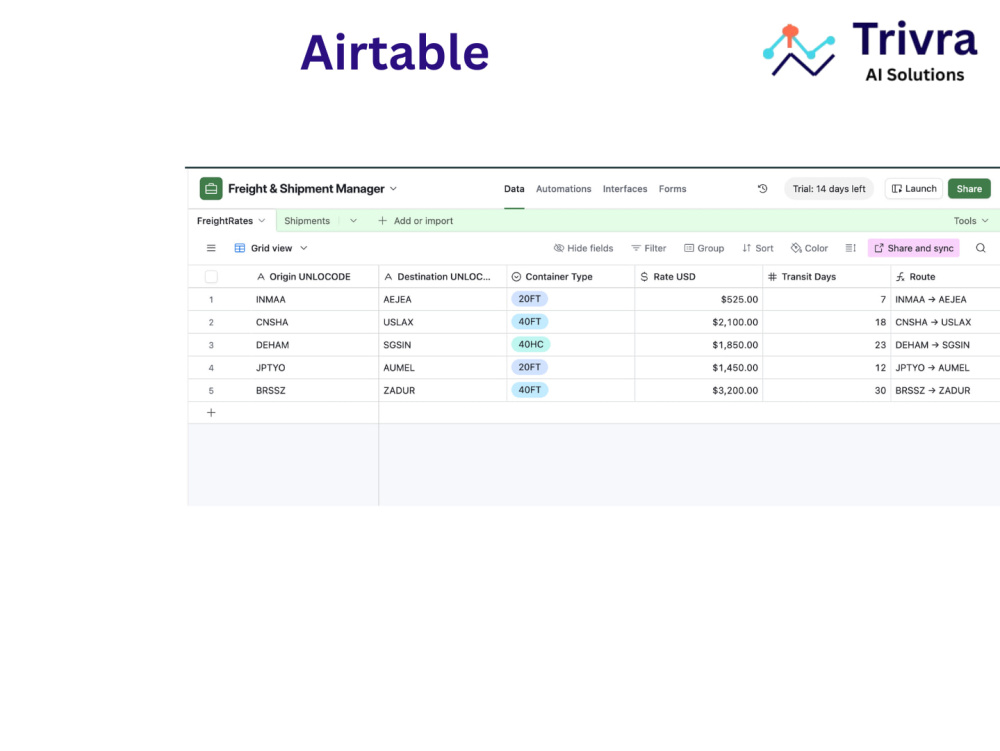1000x751 pixels.
Task: Open FreightRates table dropdown arrow
Action: [261, 221]
